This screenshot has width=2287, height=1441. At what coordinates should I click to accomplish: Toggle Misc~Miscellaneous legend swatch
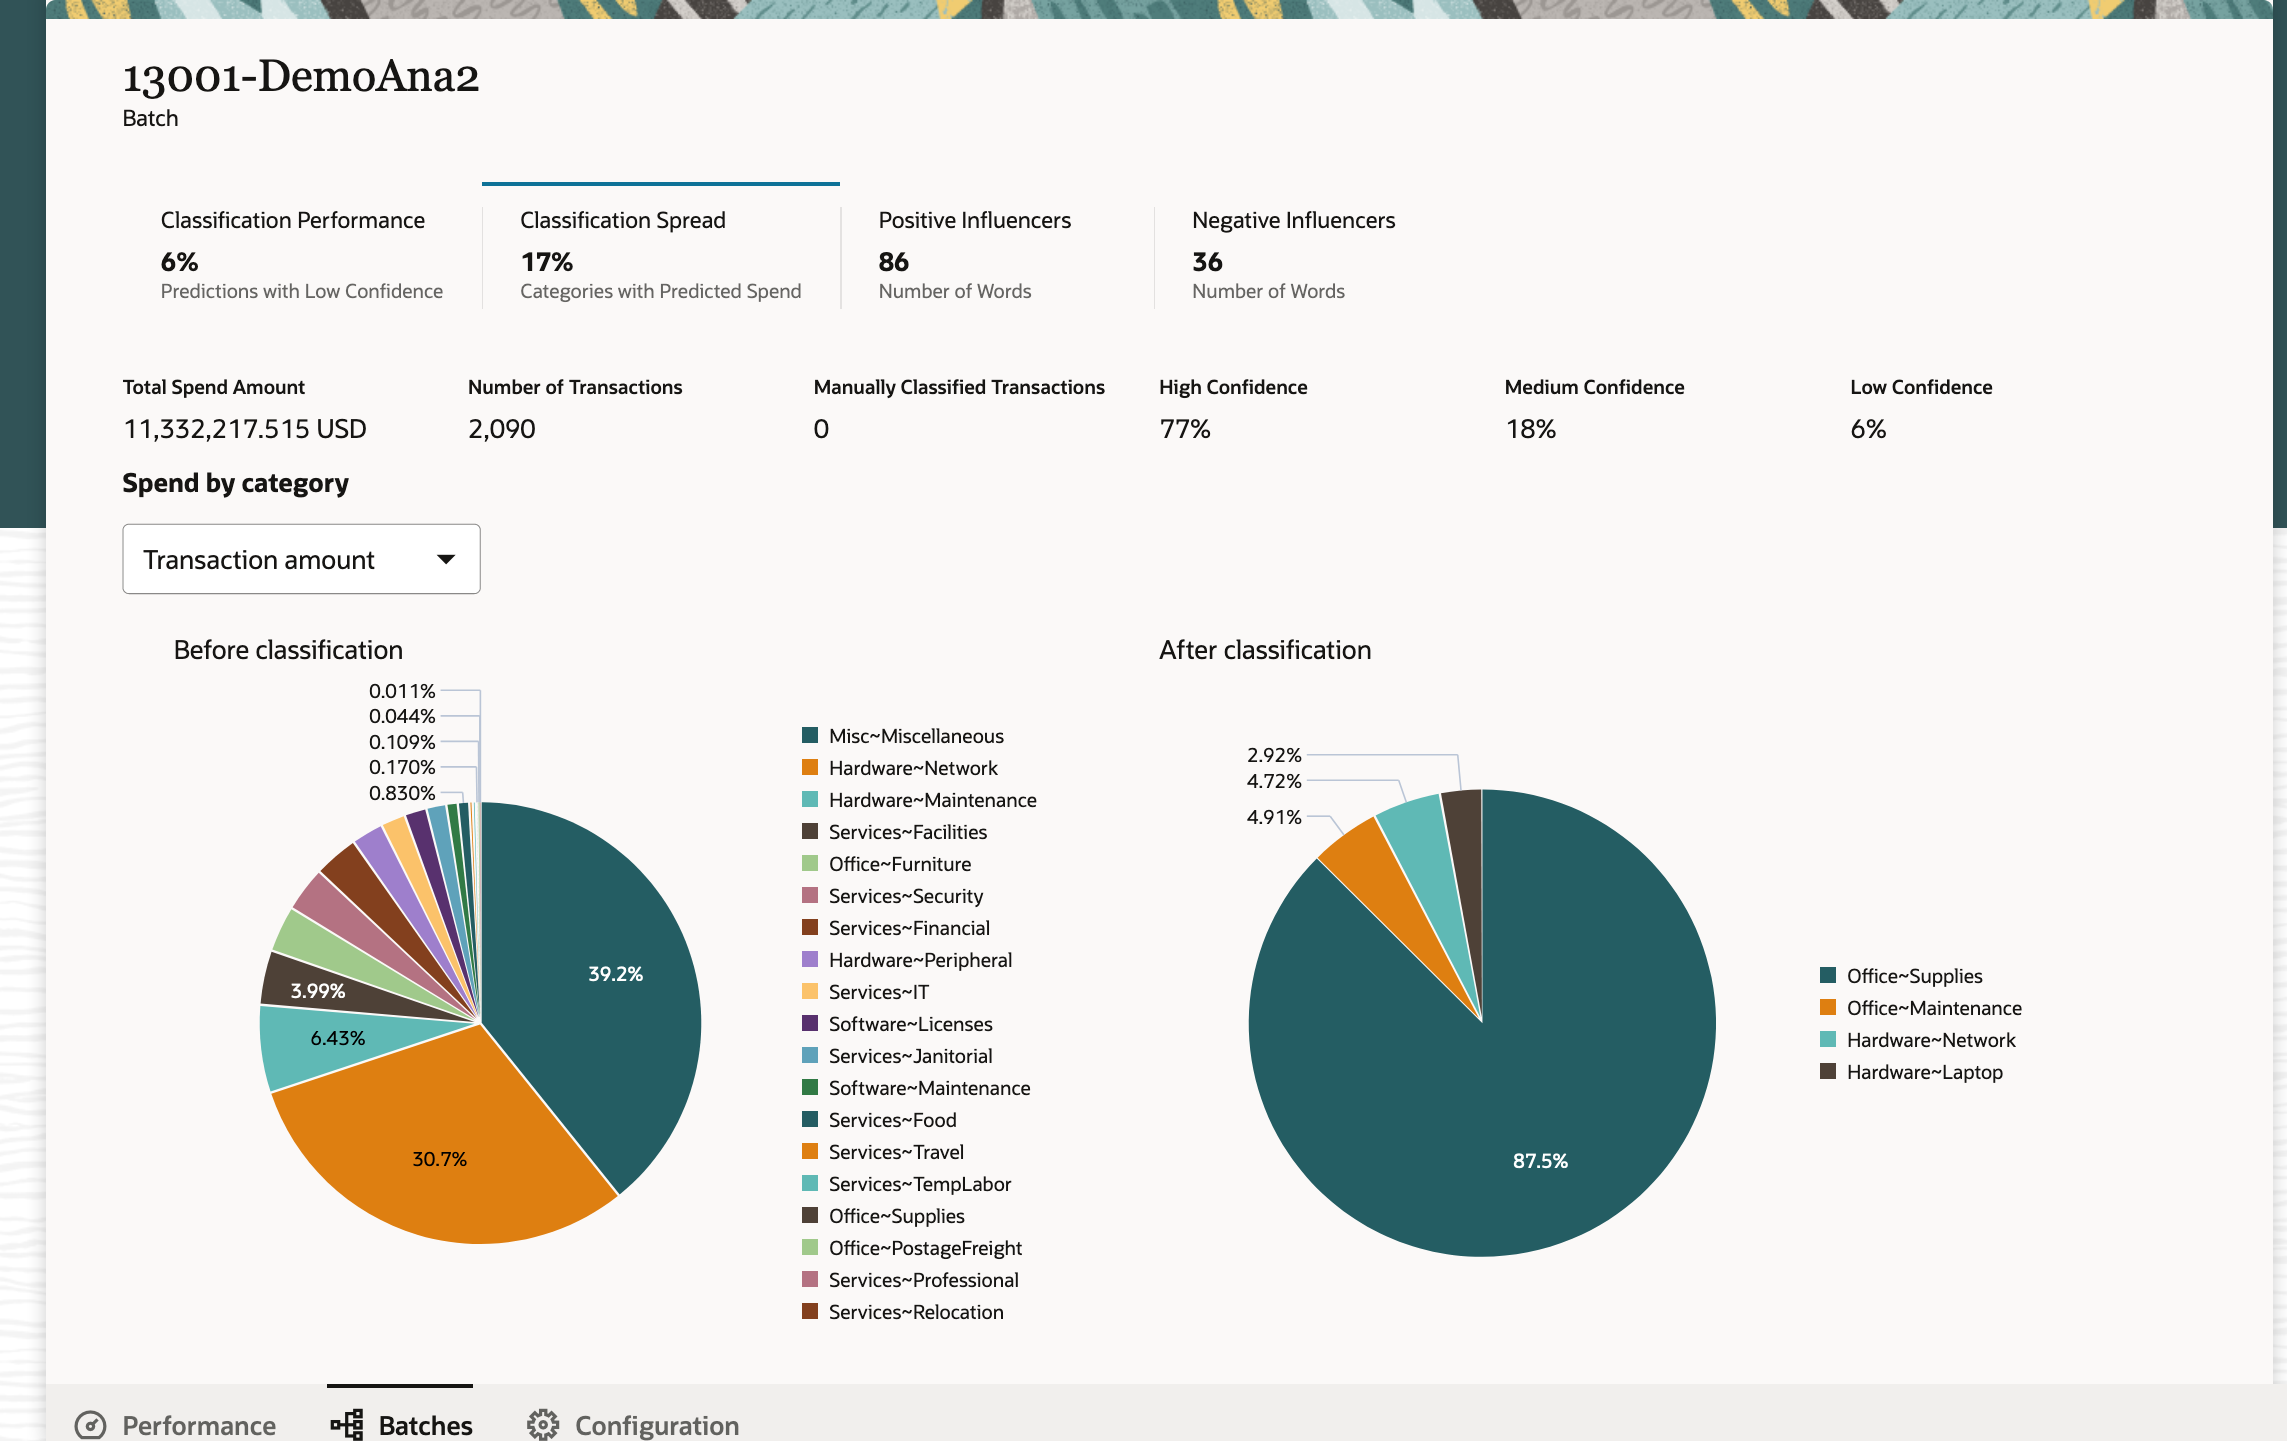(x=810, y=736)
